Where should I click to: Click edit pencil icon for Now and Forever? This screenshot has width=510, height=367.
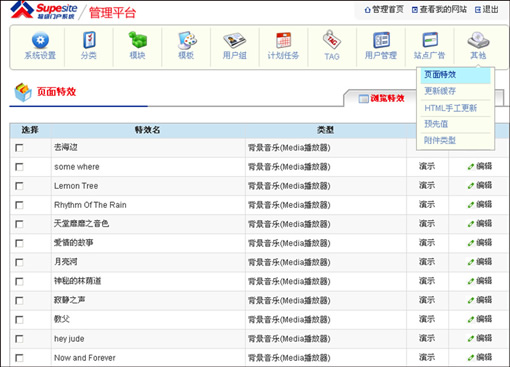click(x=471, y=358)
